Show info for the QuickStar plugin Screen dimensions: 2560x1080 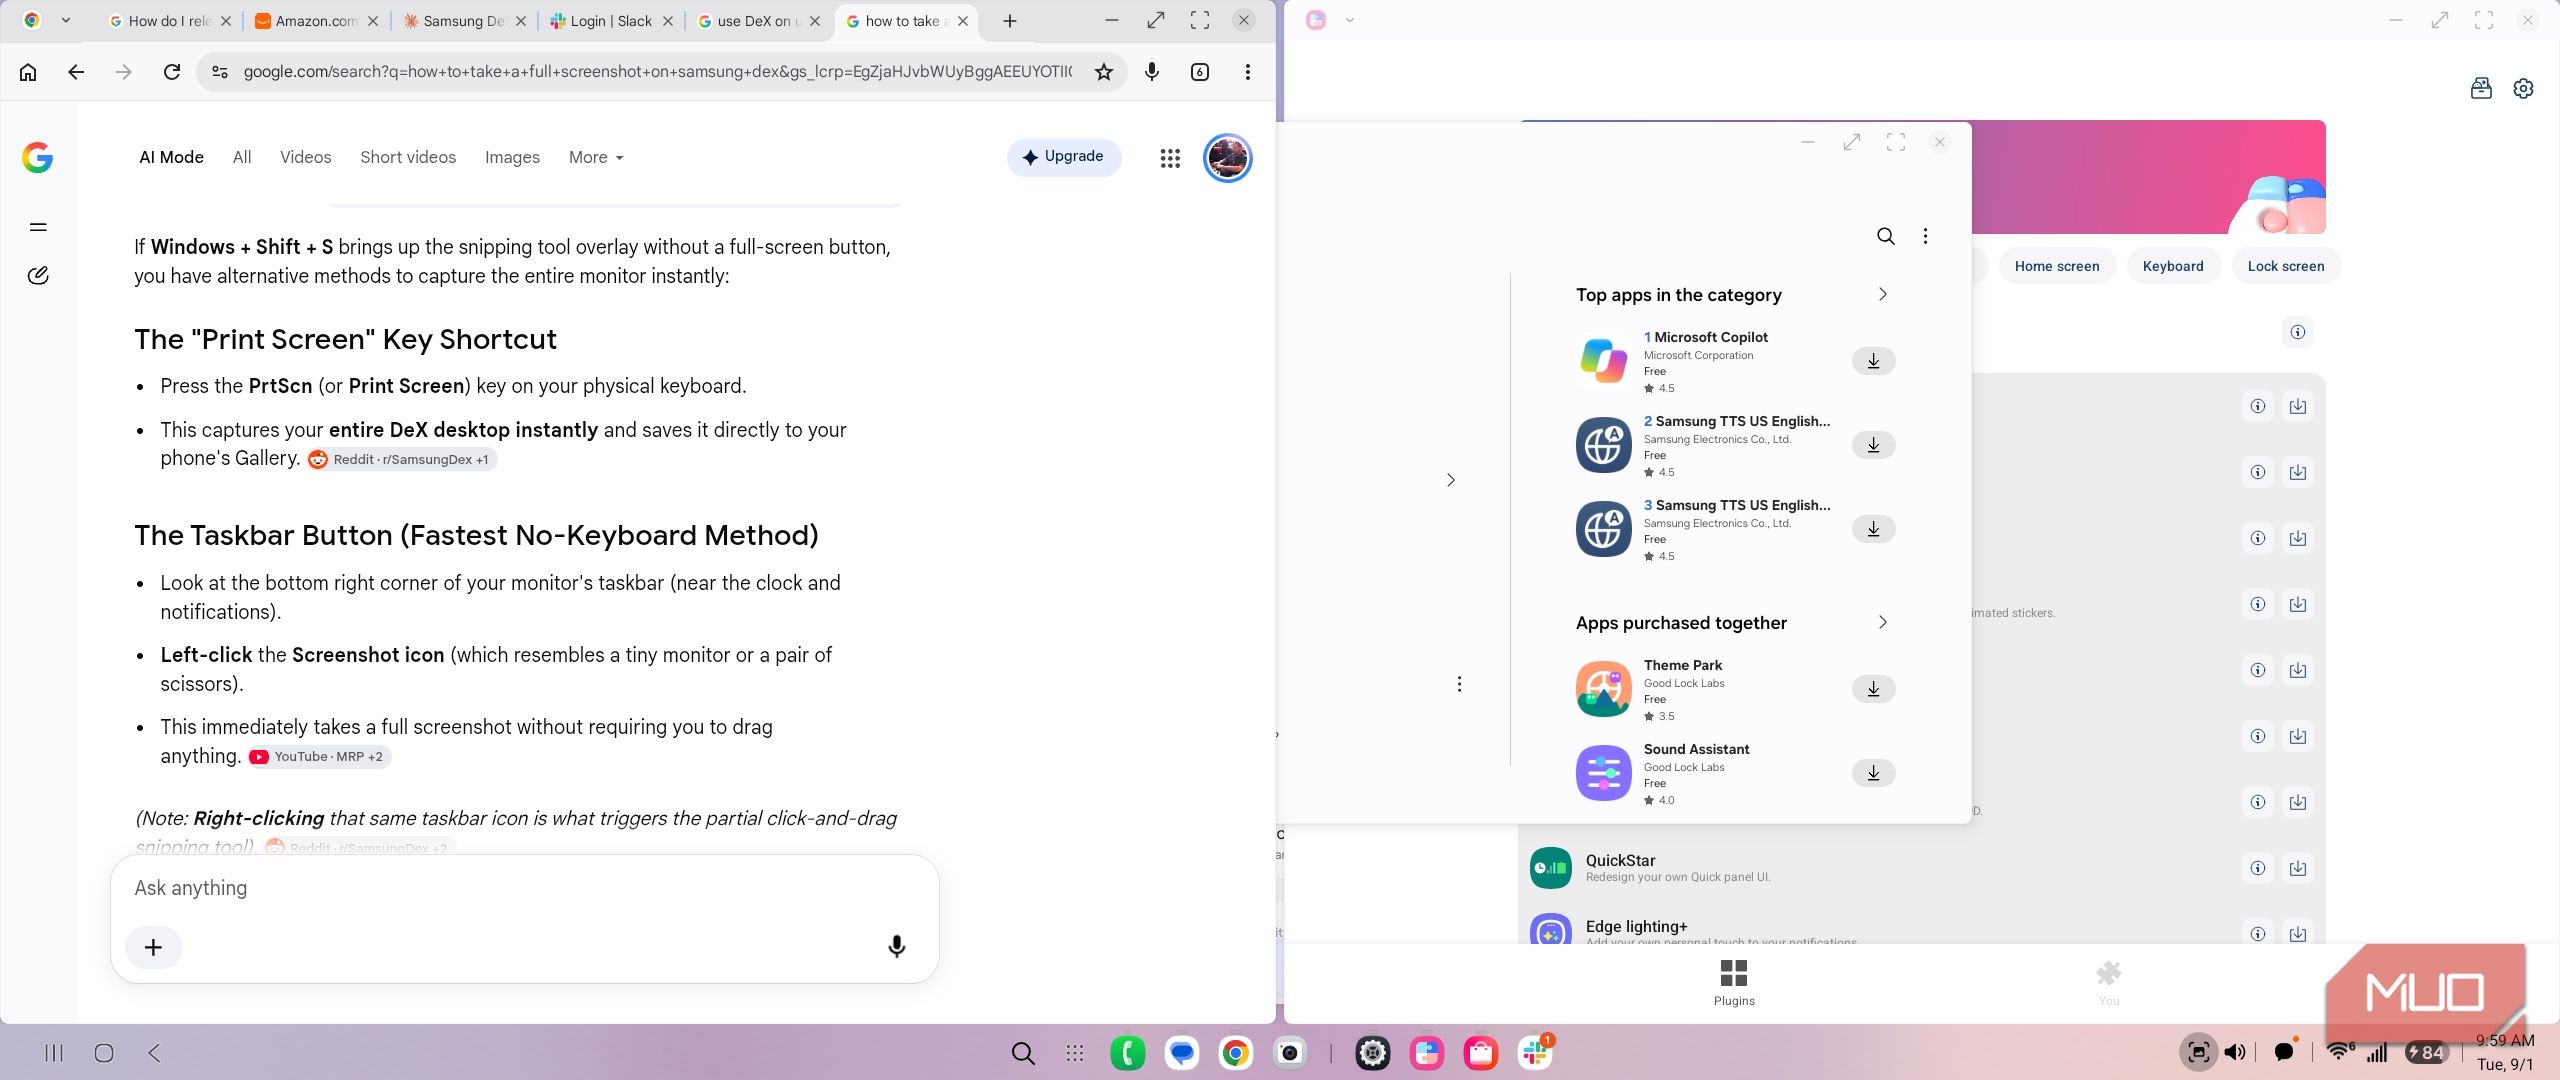2258,868
